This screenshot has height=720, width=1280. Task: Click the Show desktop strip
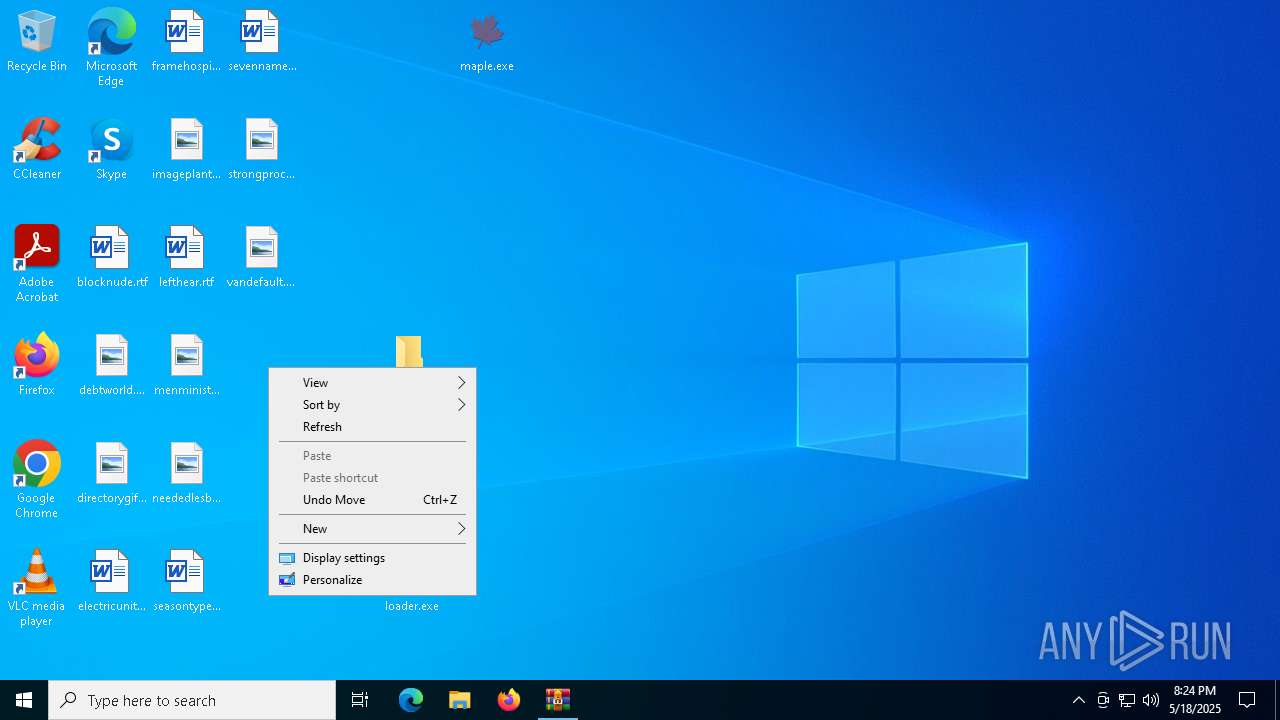[1277, 700]
